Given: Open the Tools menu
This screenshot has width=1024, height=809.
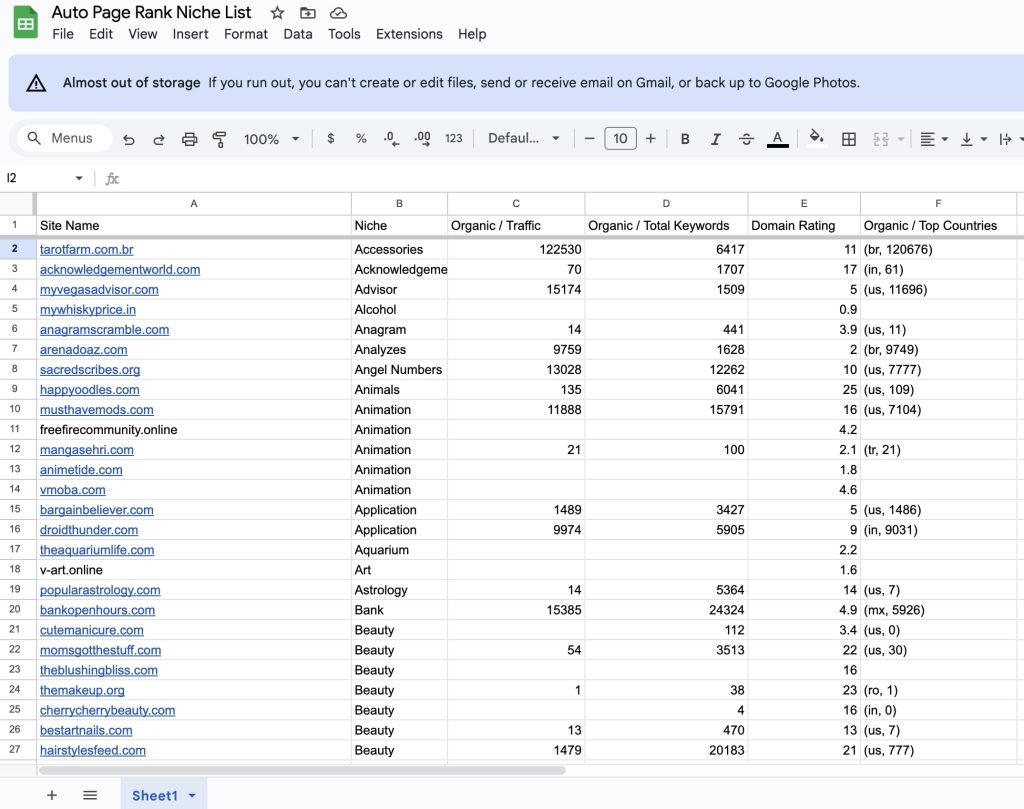Looking at the screenshot, I should (344, 34).
